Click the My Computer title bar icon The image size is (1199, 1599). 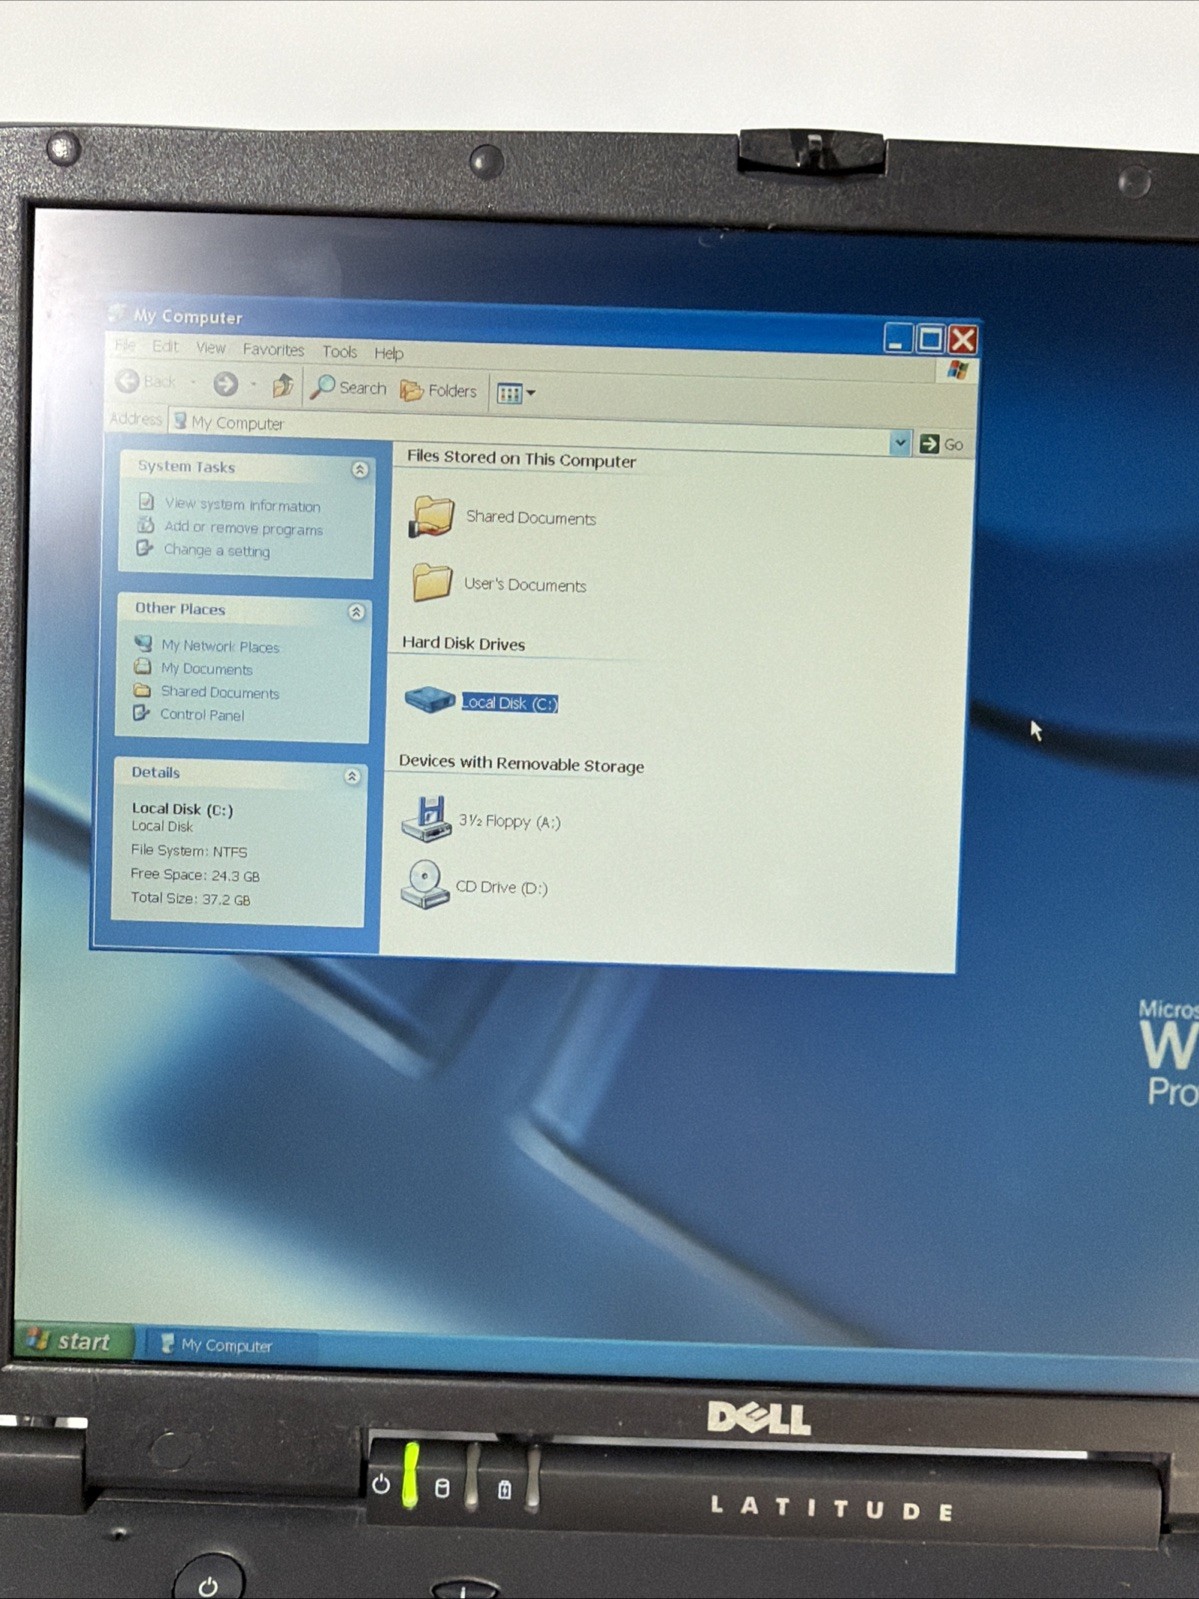118,313
